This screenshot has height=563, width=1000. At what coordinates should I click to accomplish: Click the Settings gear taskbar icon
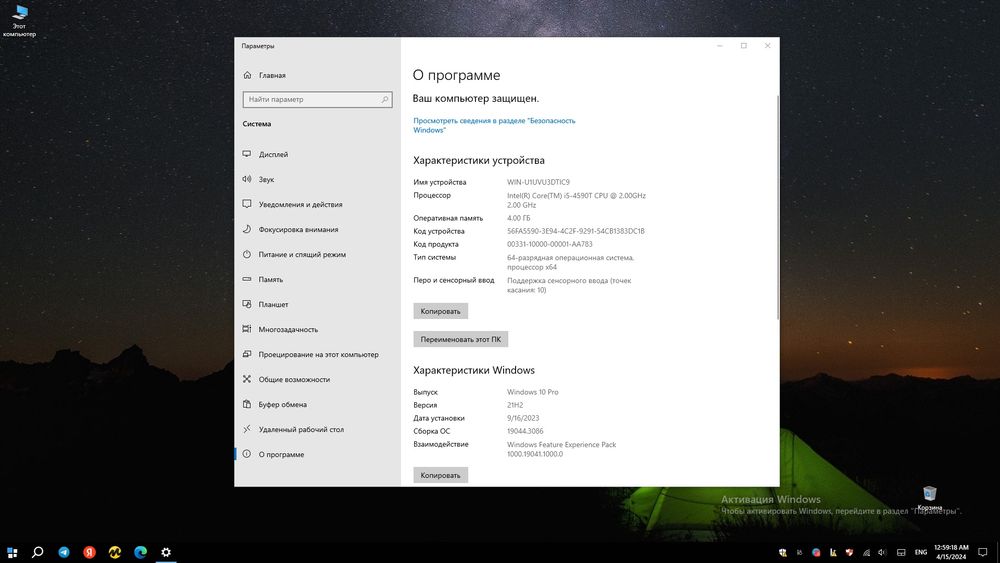[166, 552]
